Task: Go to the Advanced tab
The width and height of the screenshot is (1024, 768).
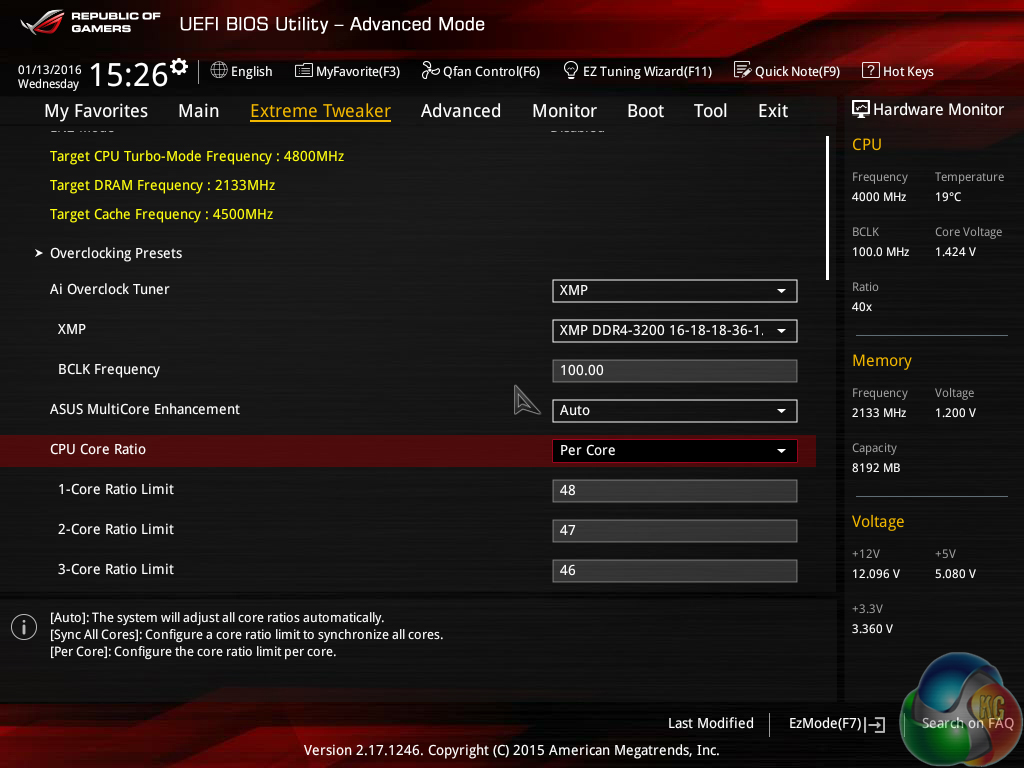Action: tap(461, 111)
